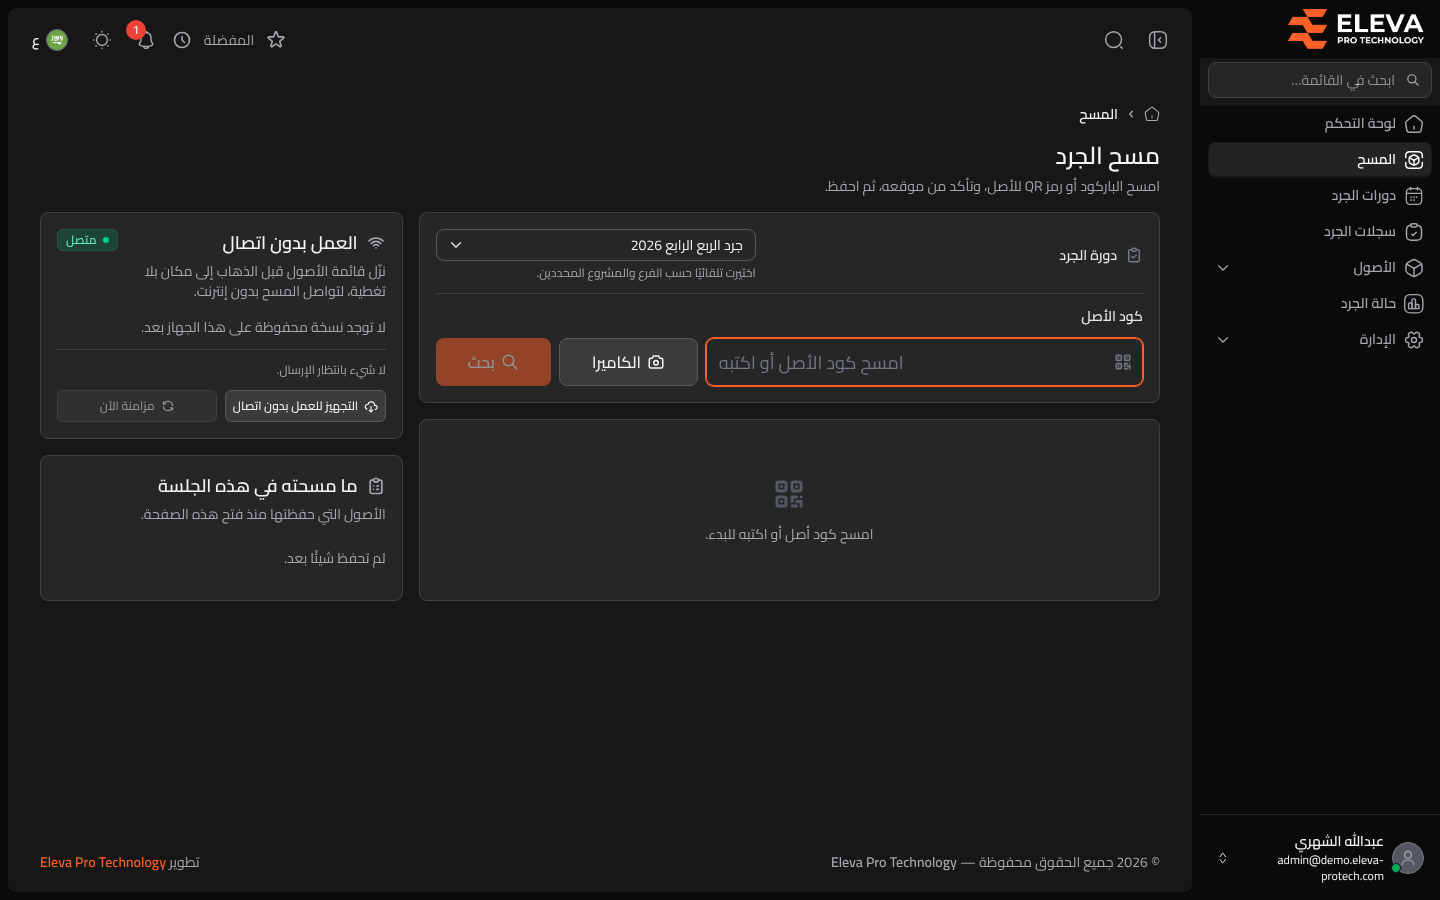
Task: Click the العمل بدون اتصال card title
Action: click(x=290, y=243)
